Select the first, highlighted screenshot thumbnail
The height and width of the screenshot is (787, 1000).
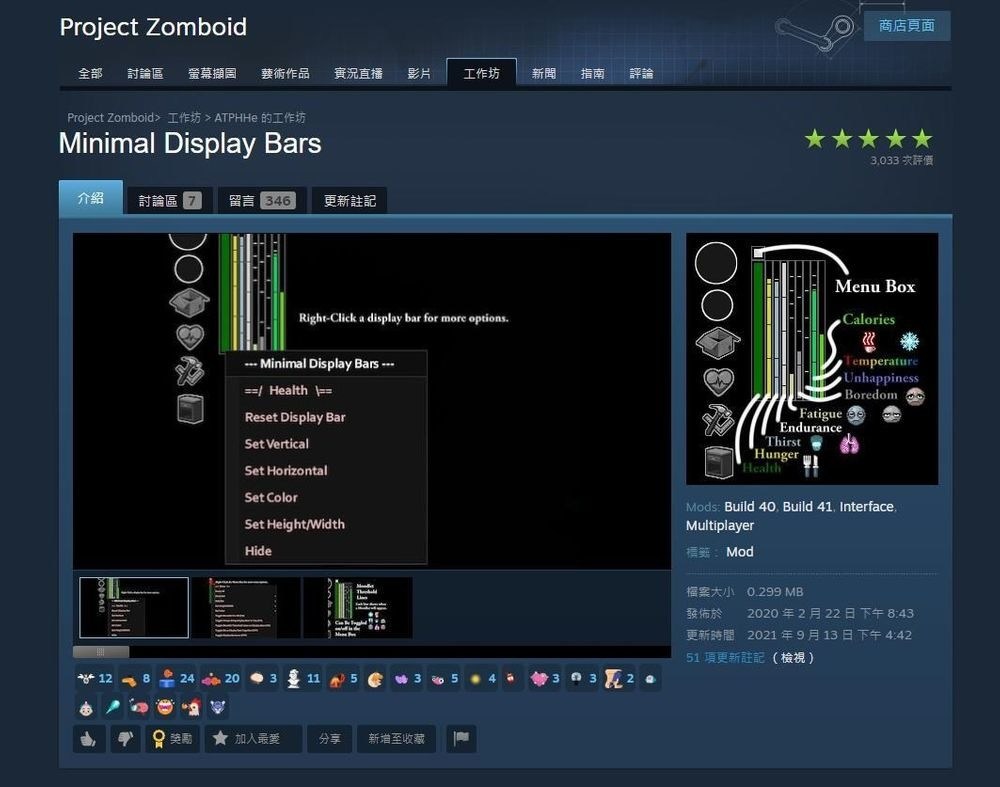pos(134,608)
